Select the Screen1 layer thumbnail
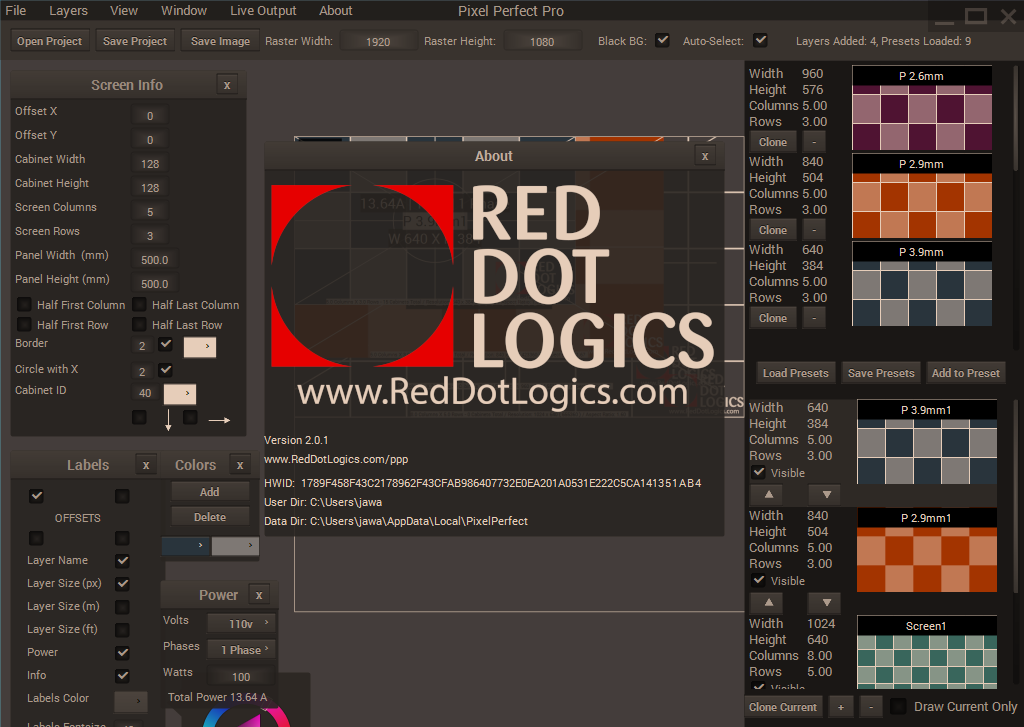Screen dimensions: 1024x727 click(x=926, y=652)
